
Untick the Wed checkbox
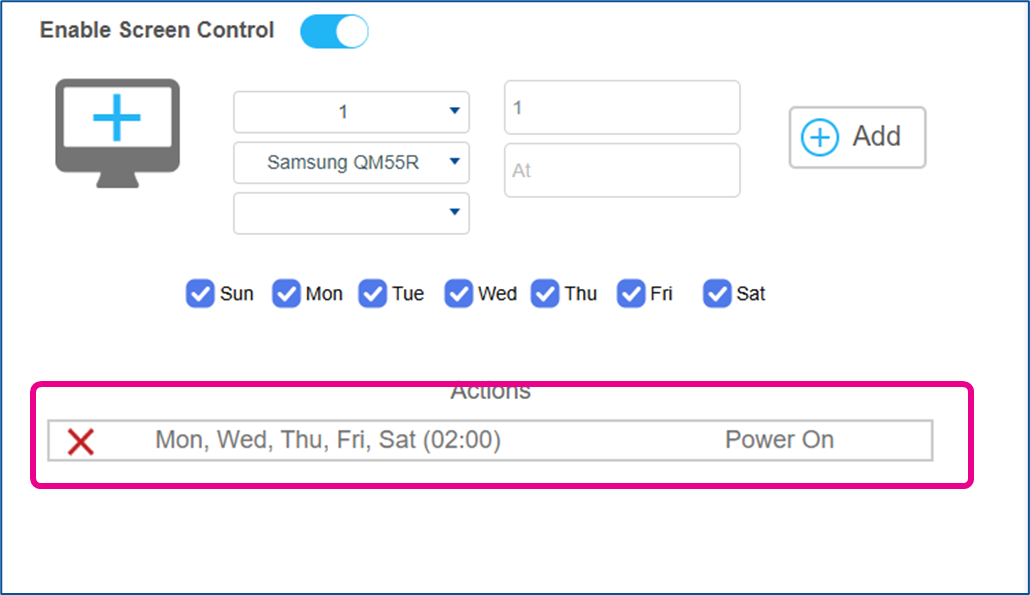pos(458,294)
